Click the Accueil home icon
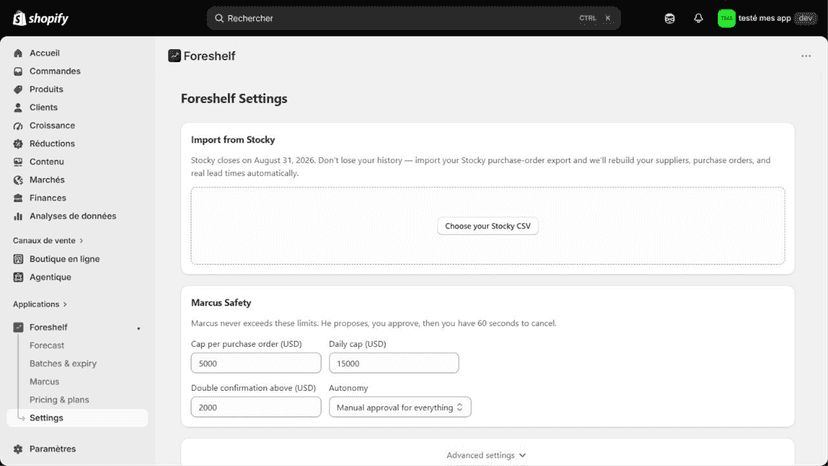828x466 pixels. pyautogui.click(x=18, y=53)
